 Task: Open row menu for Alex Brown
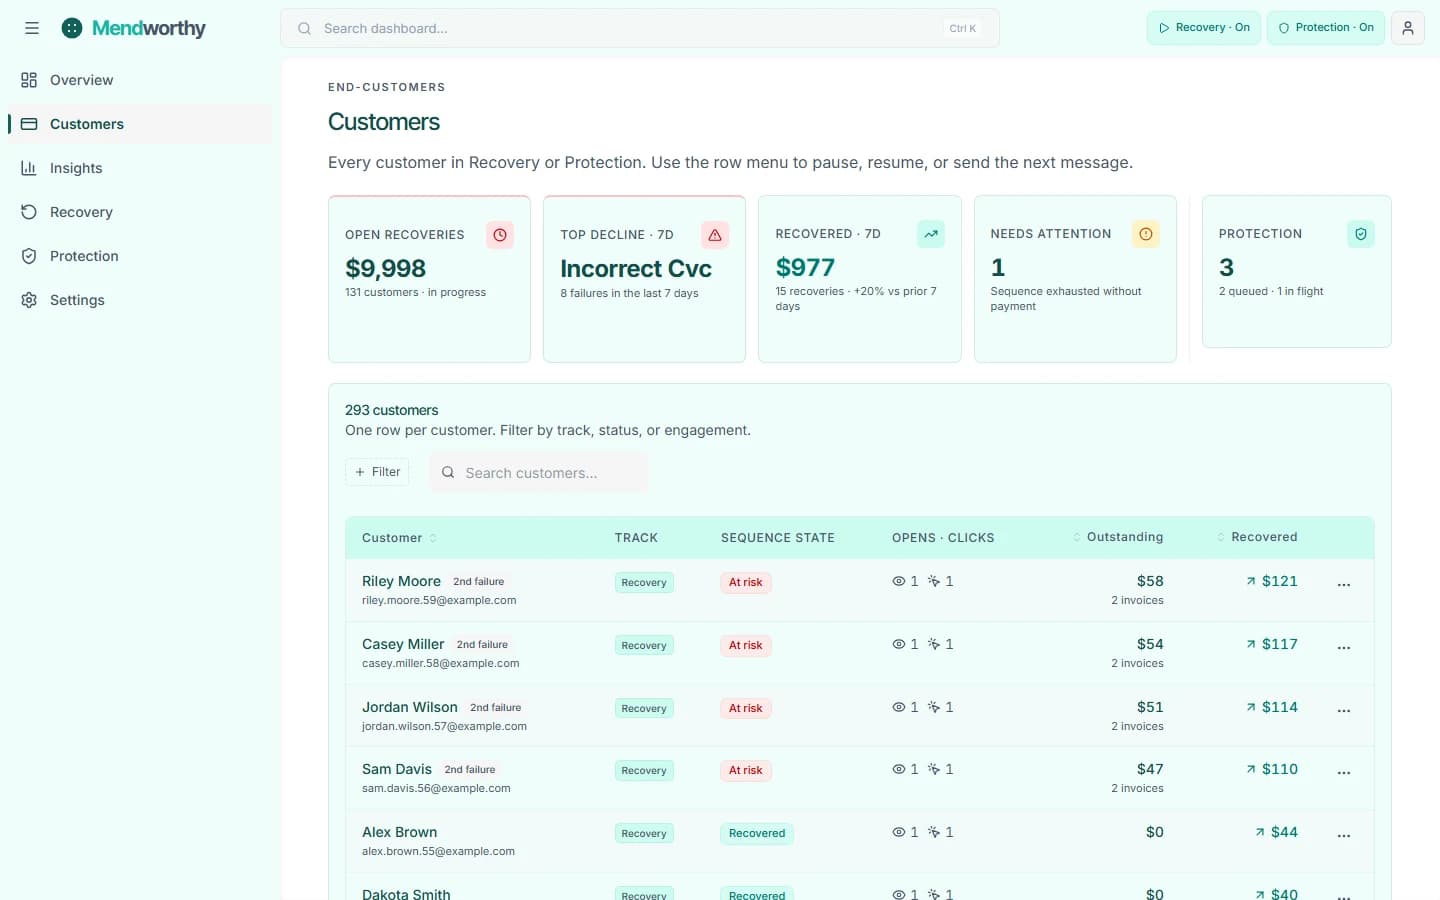(x=1344, y=836)
